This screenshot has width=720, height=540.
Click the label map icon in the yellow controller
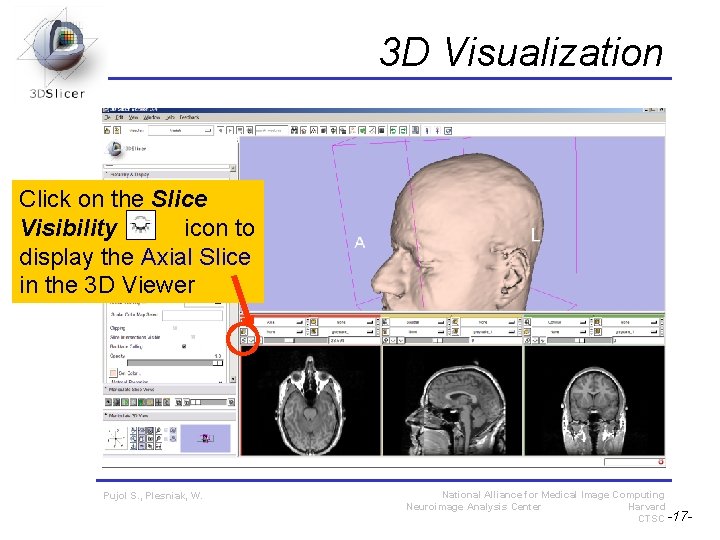click(x=385, y=332)
